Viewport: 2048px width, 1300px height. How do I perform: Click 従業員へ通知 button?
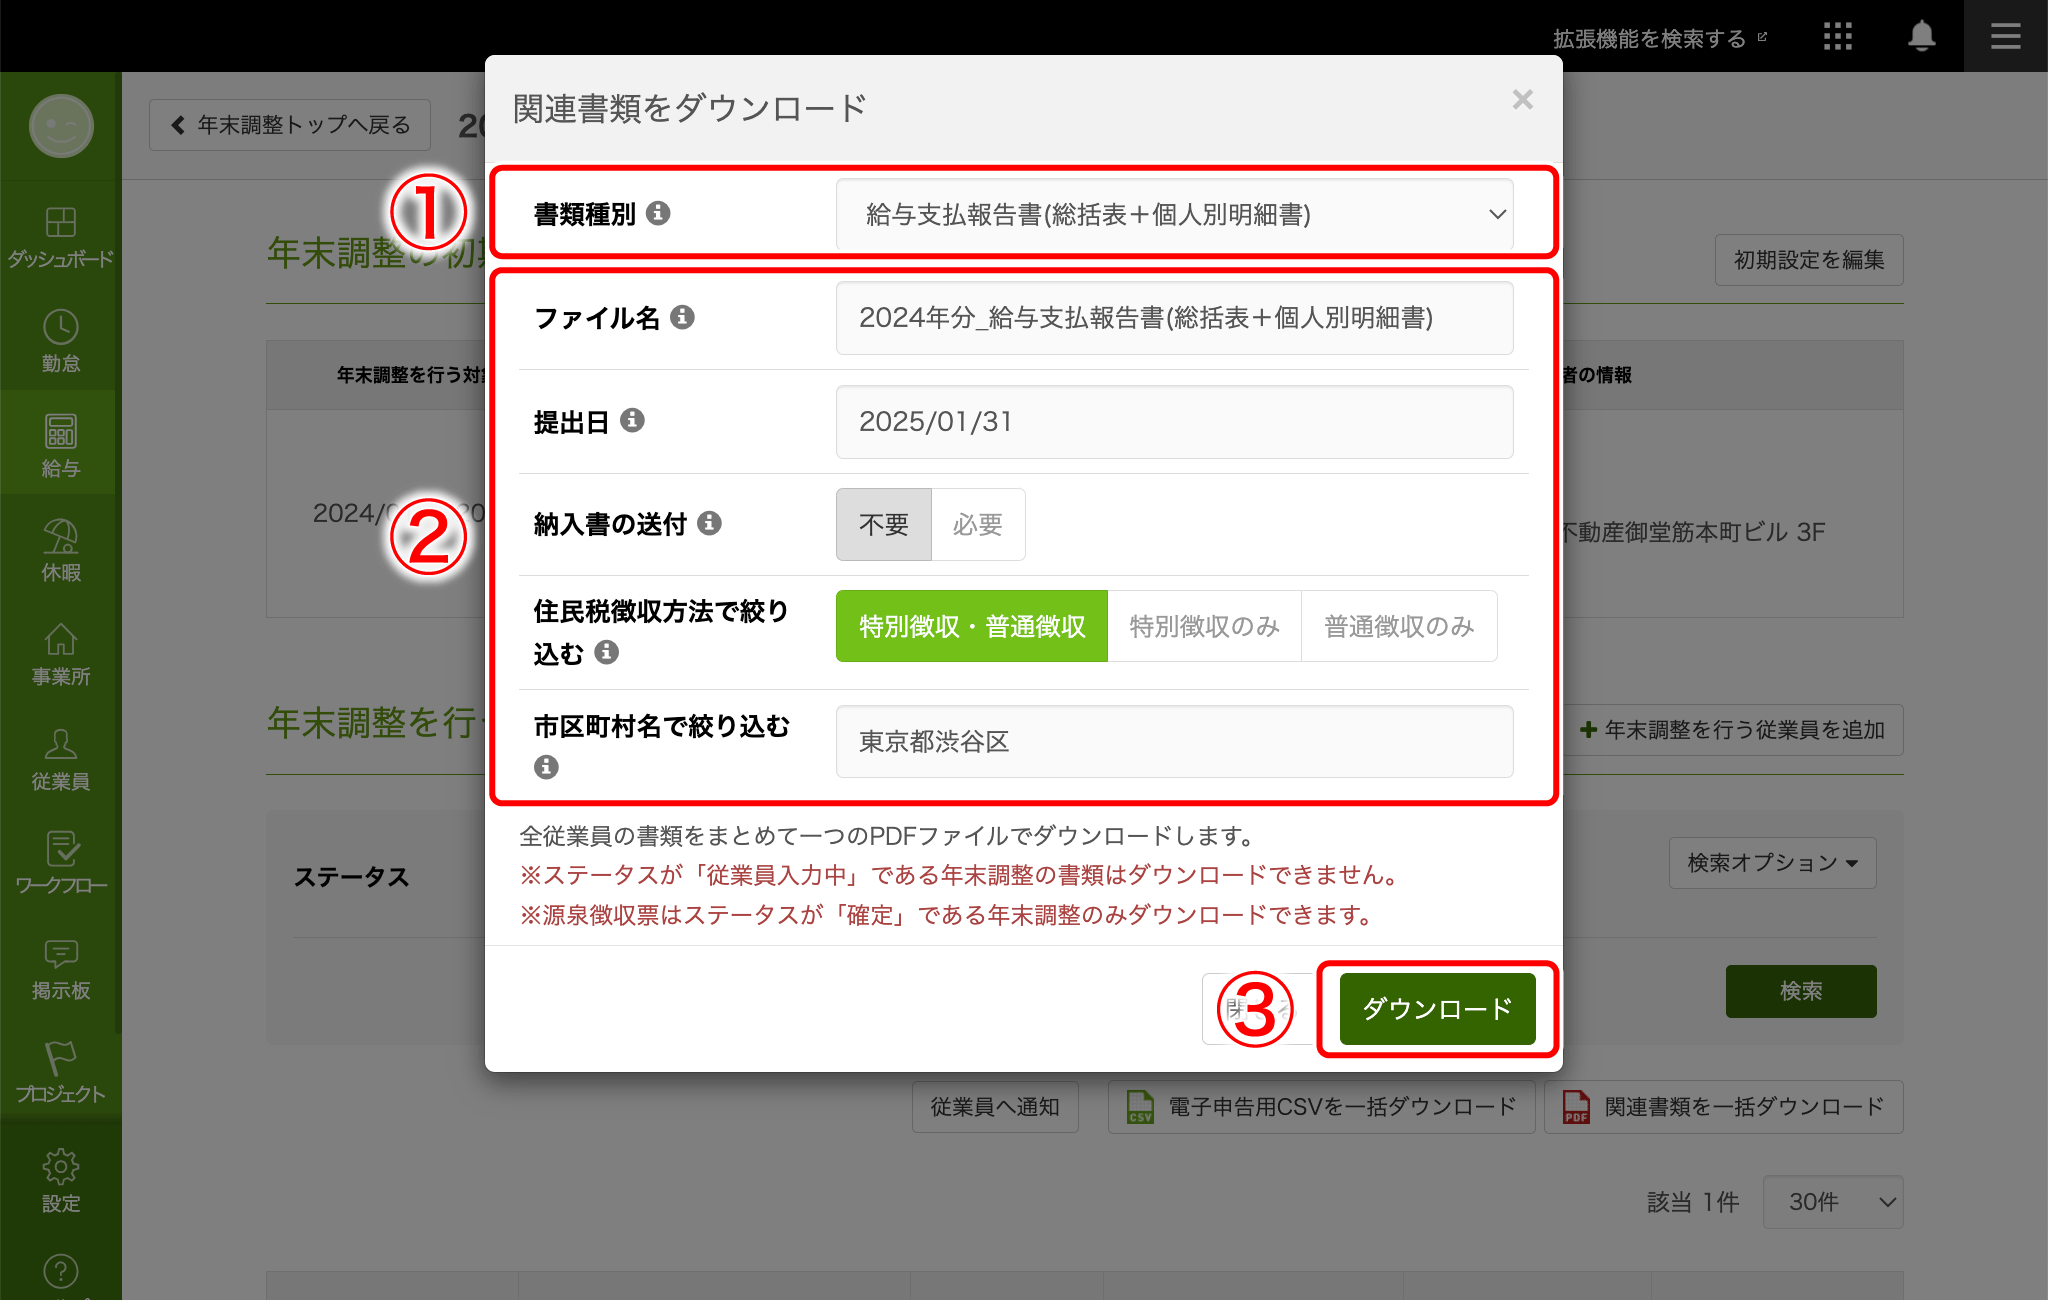pyautogui.click(x=995, y=1107)
